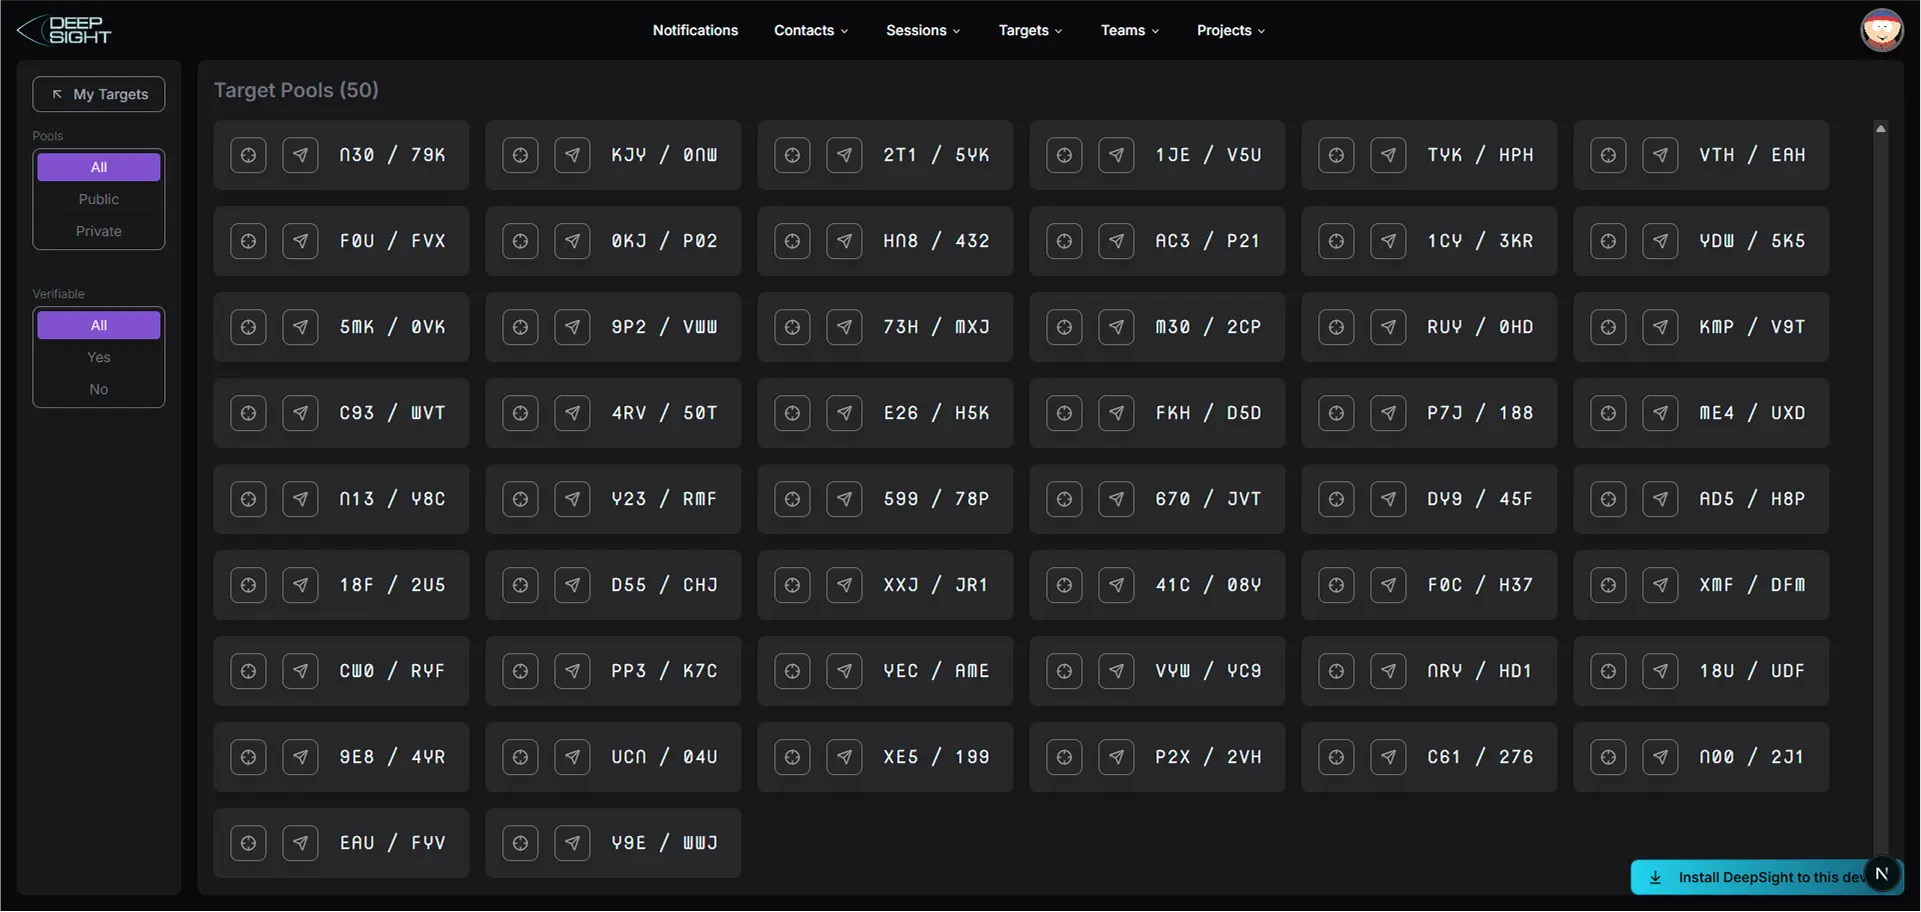Click send icon on C93 / WVT card
This screenshot has height=912, width=1921.
coord(300,413)
